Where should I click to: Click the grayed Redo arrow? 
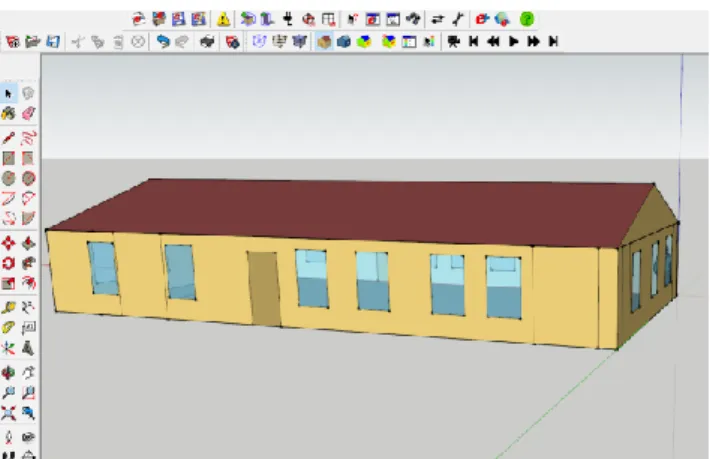tap(182, 42)
